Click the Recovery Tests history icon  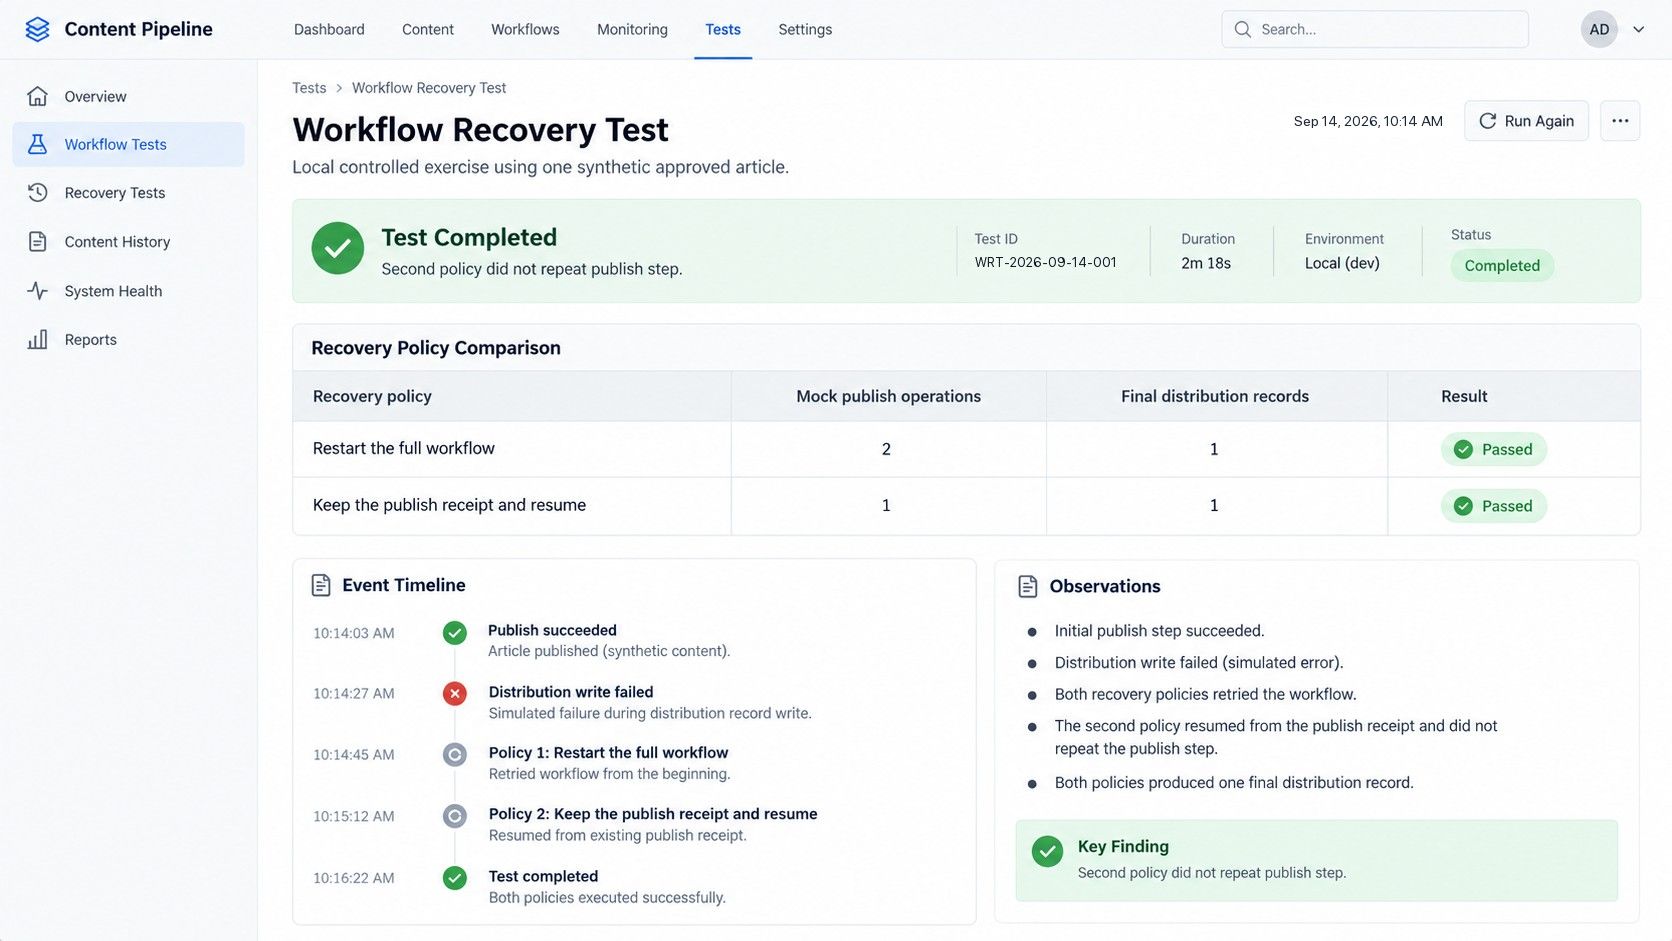[37, 192]
